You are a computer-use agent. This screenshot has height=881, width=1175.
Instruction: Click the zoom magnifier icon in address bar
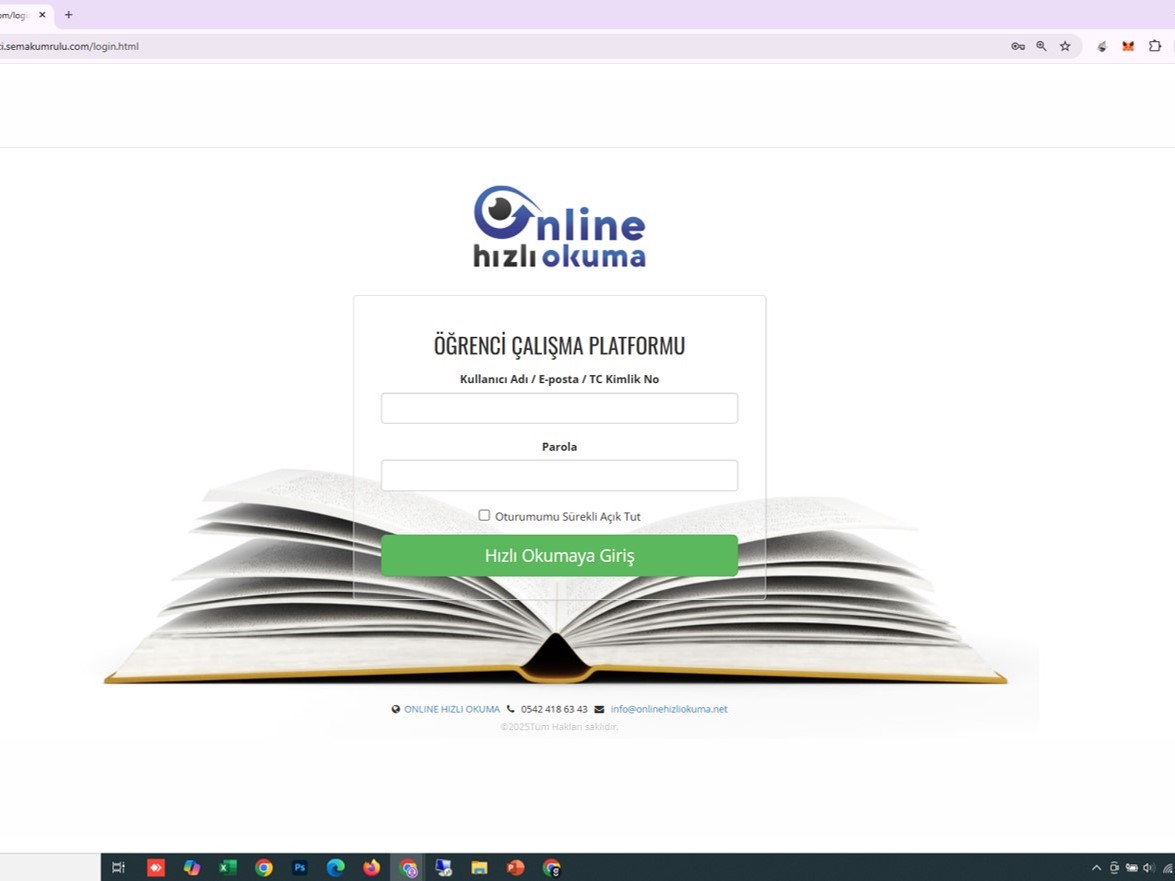pyautogui.click(x=1041, y=46)
